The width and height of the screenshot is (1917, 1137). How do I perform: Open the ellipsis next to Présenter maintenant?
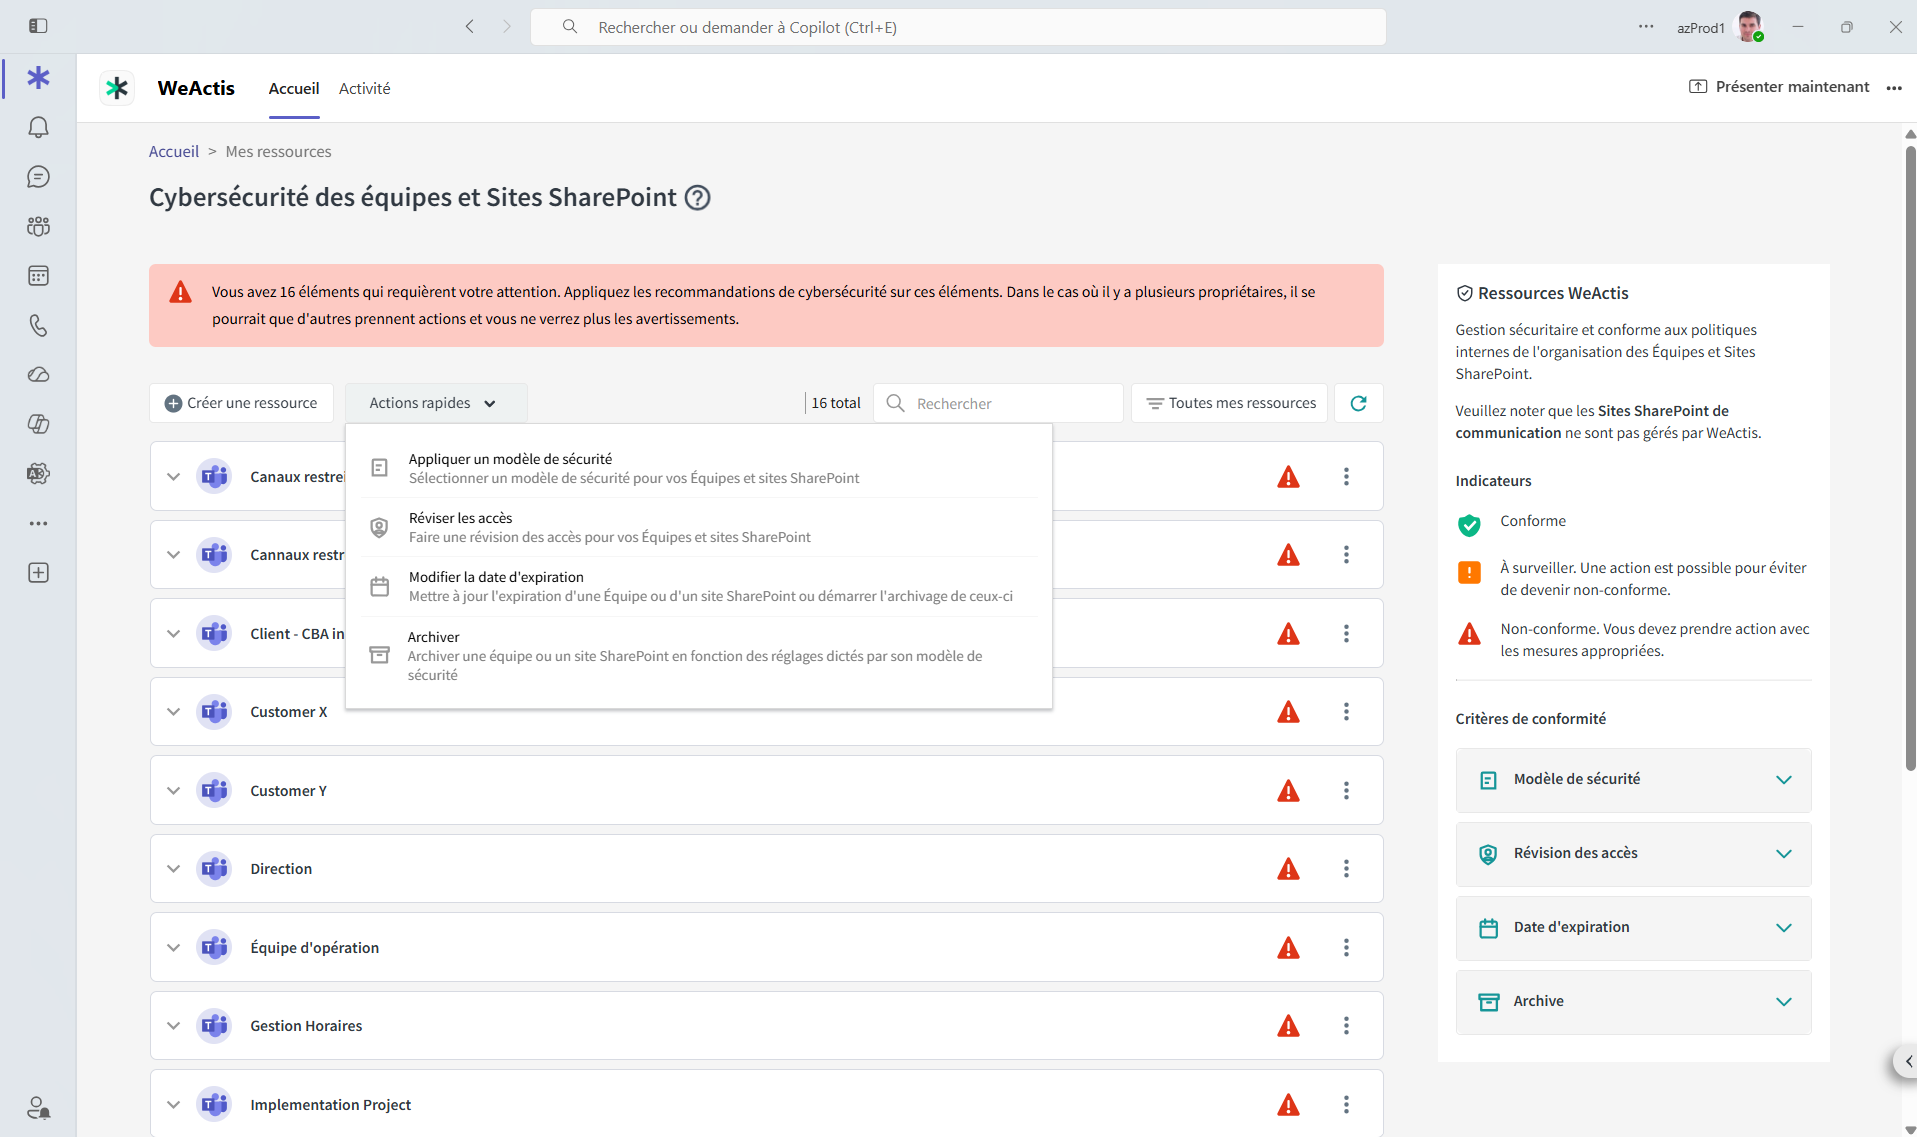(x=1893, y=88)
